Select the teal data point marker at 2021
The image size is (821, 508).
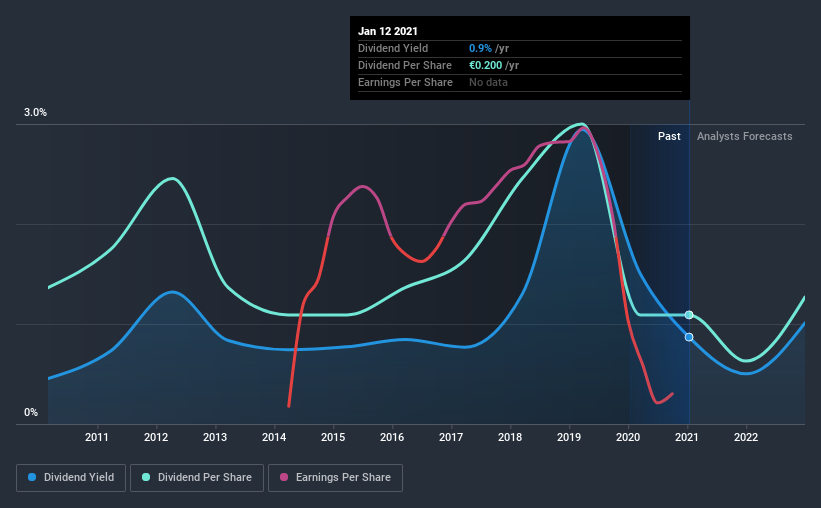[x=689, y=315]
